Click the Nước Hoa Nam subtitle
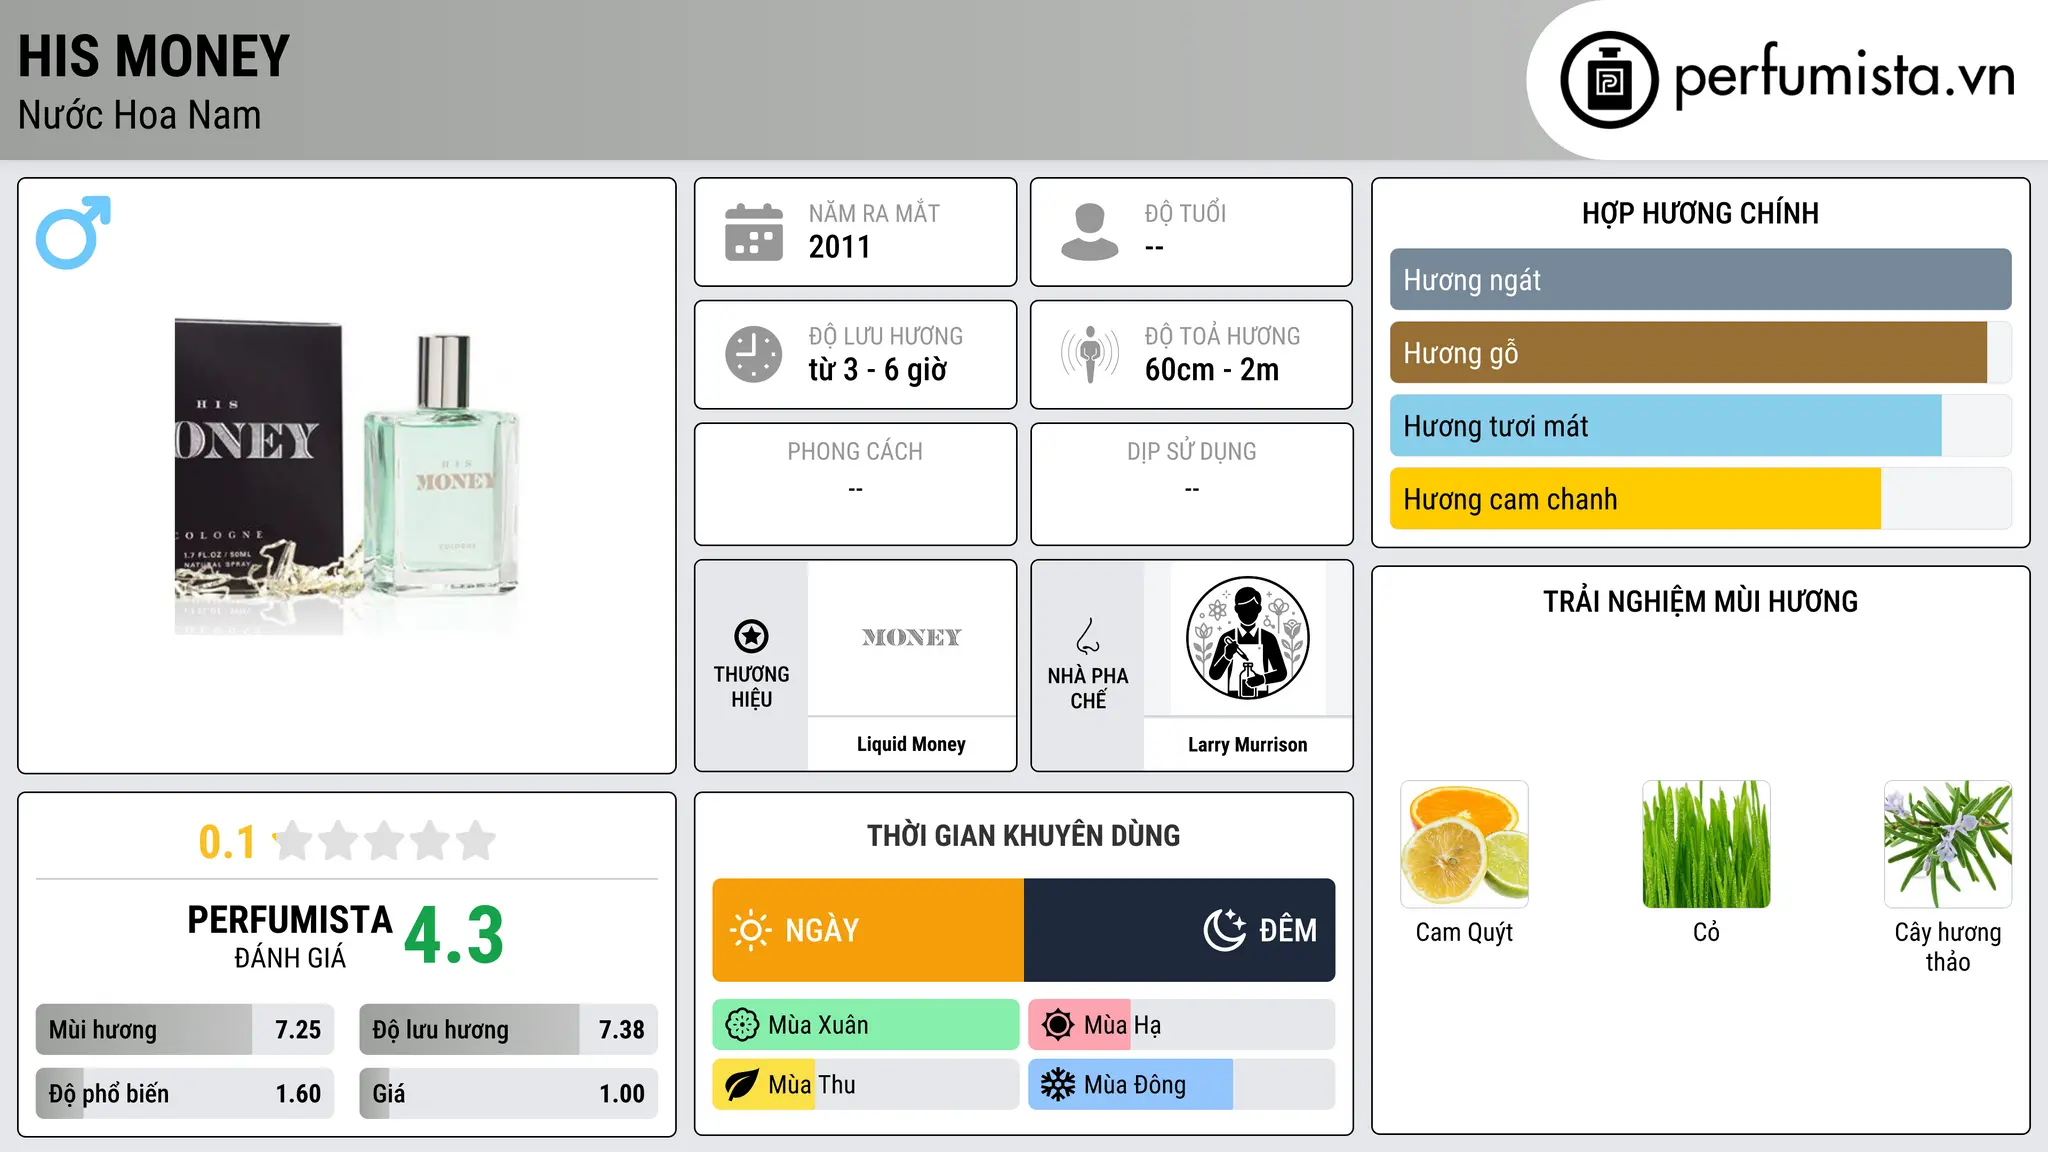Image resolution: width=2048 pixels, height=1152 pixels. [140, 115]
